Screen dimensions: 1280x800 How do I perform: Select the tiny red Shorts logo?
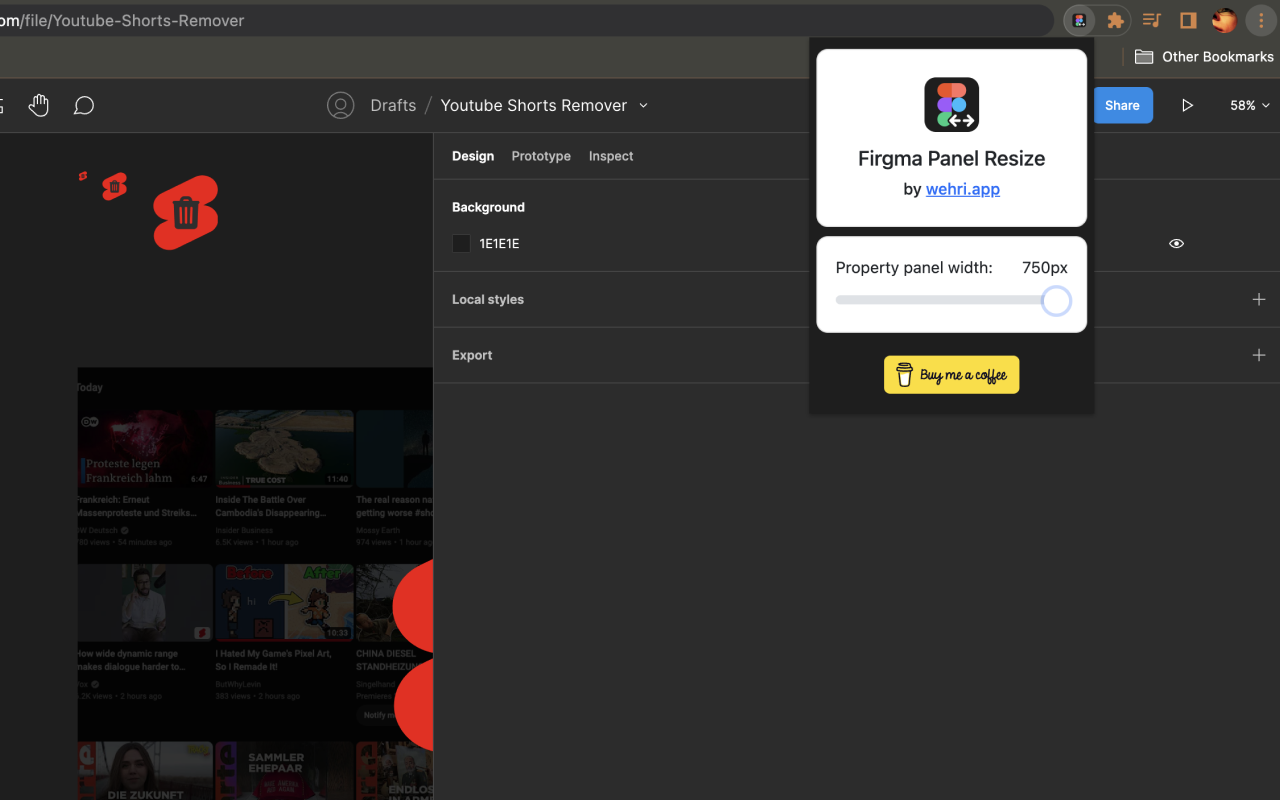[83, 176]
